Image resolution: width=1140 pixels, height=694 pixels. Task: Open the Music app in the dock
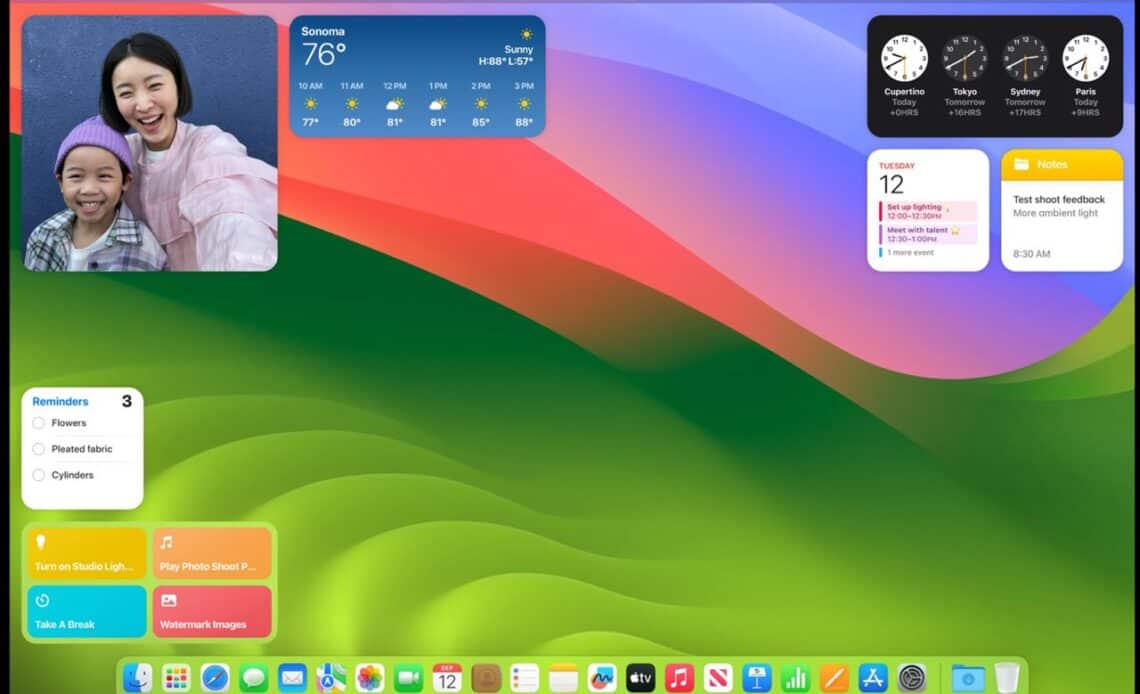click(x=679, y=677)
